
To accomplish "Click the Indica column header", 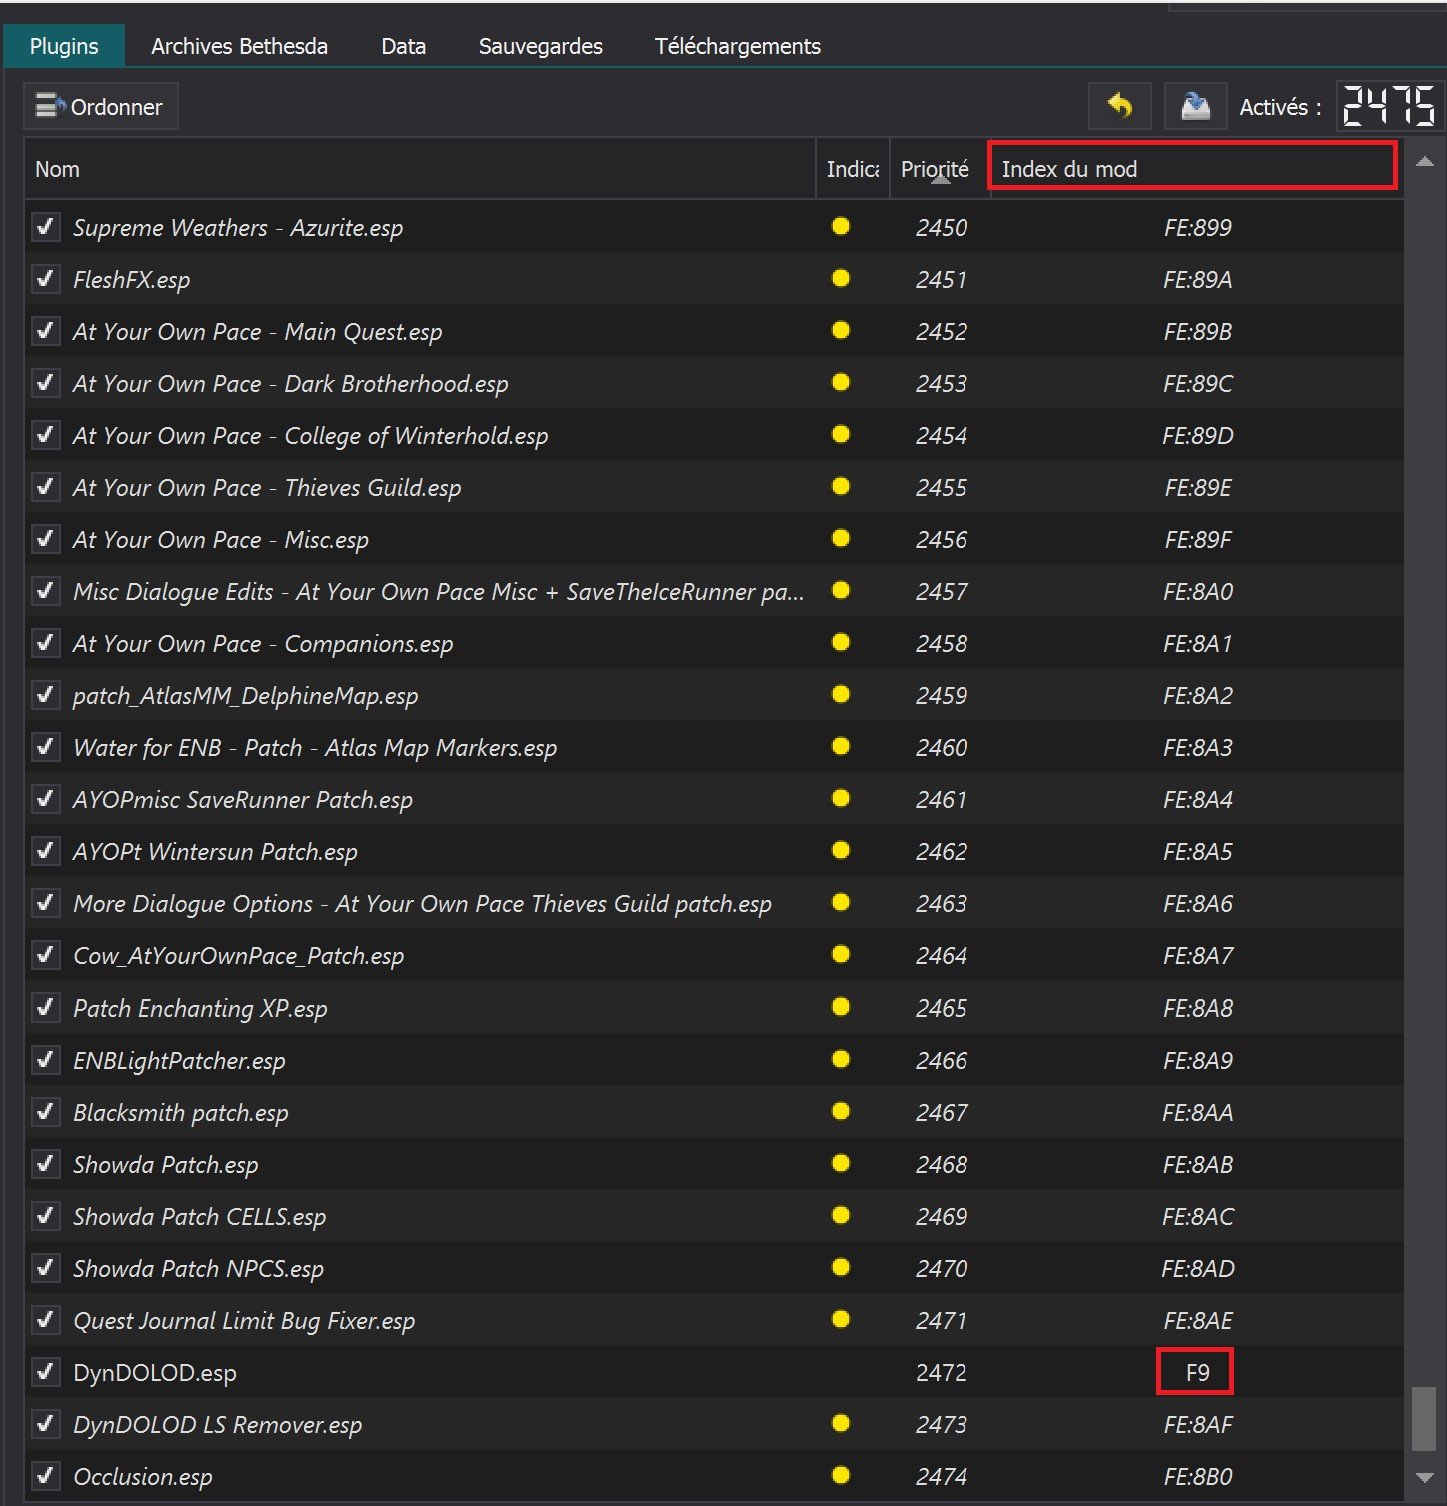I will (853, 169).
